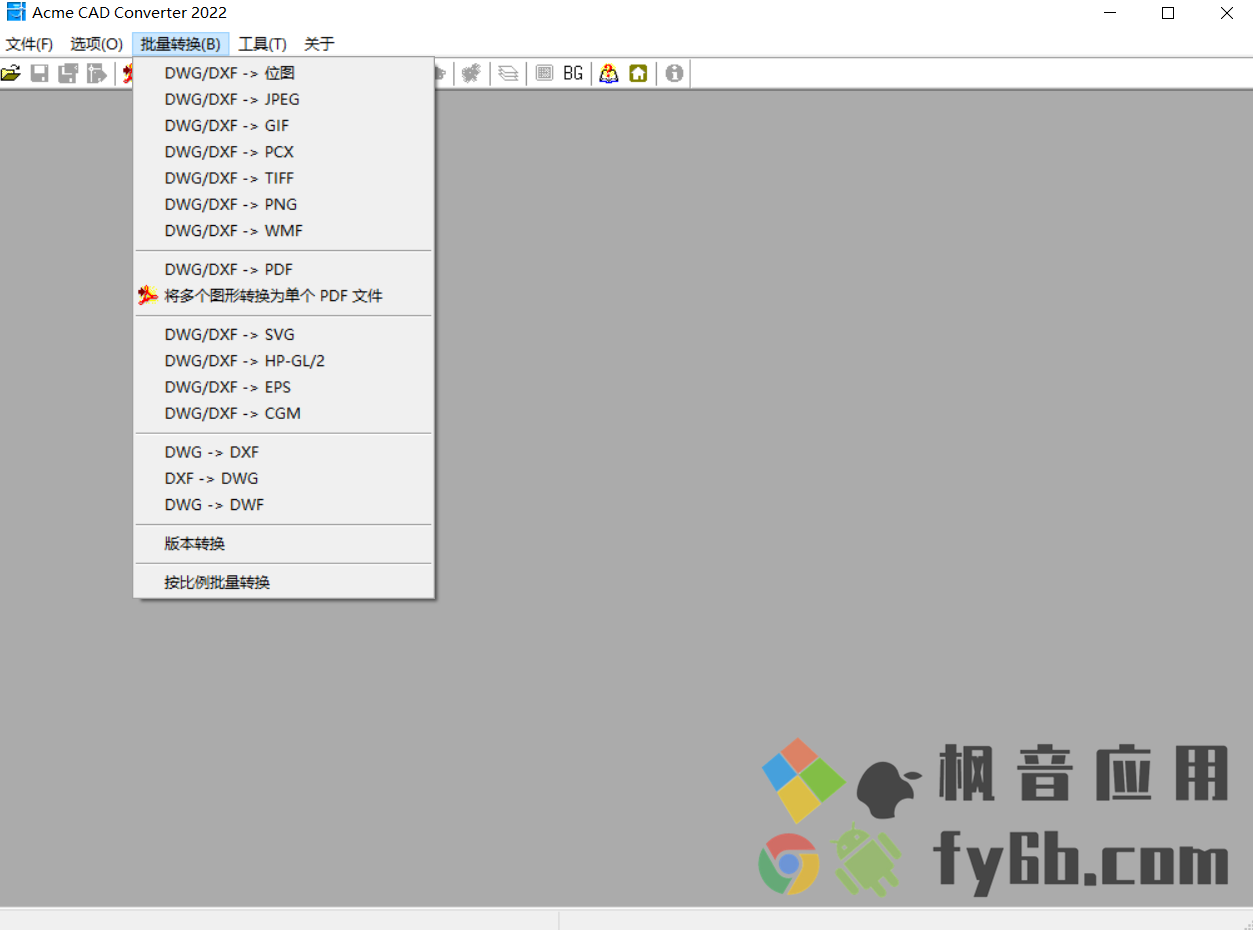The width and height of the screenshot is (1253, 930).
Task: Pick DWG/DXF -> WMF conversion
Action: [x=284, y=230]
